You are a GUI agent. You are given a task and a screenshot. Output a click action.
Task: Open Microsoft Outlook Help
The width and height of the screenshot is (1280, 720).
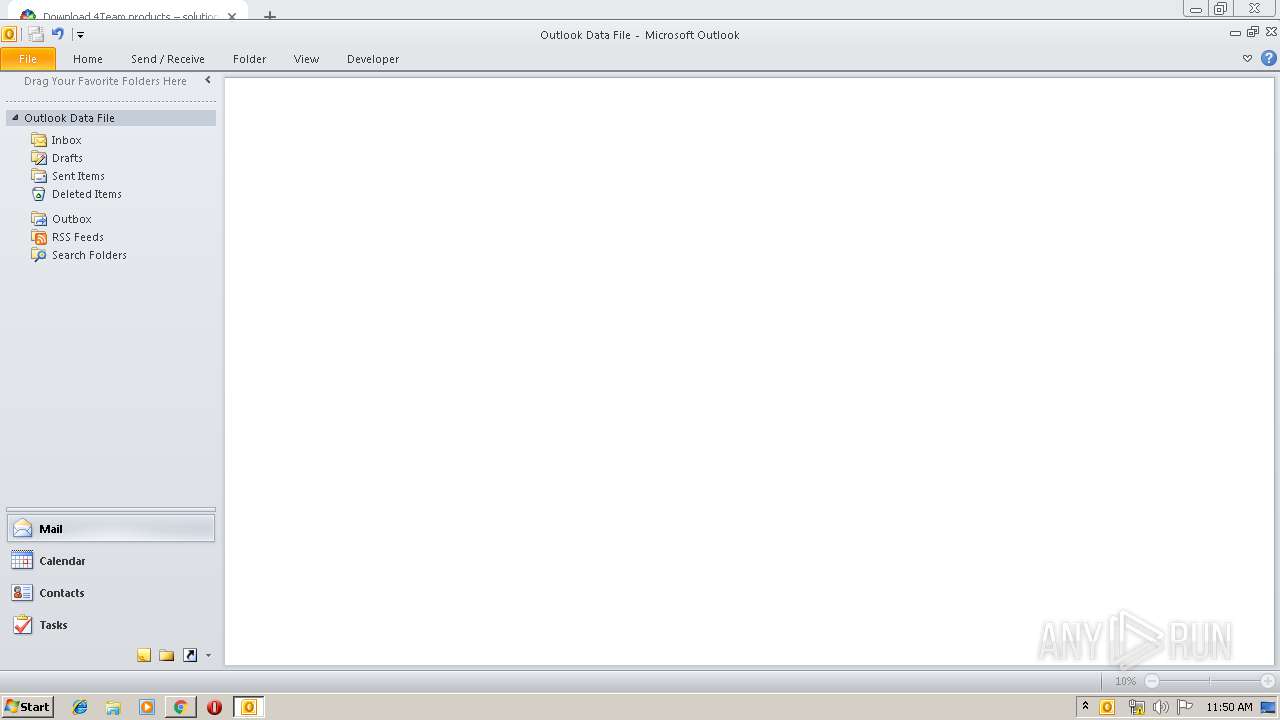point(1269,58)
